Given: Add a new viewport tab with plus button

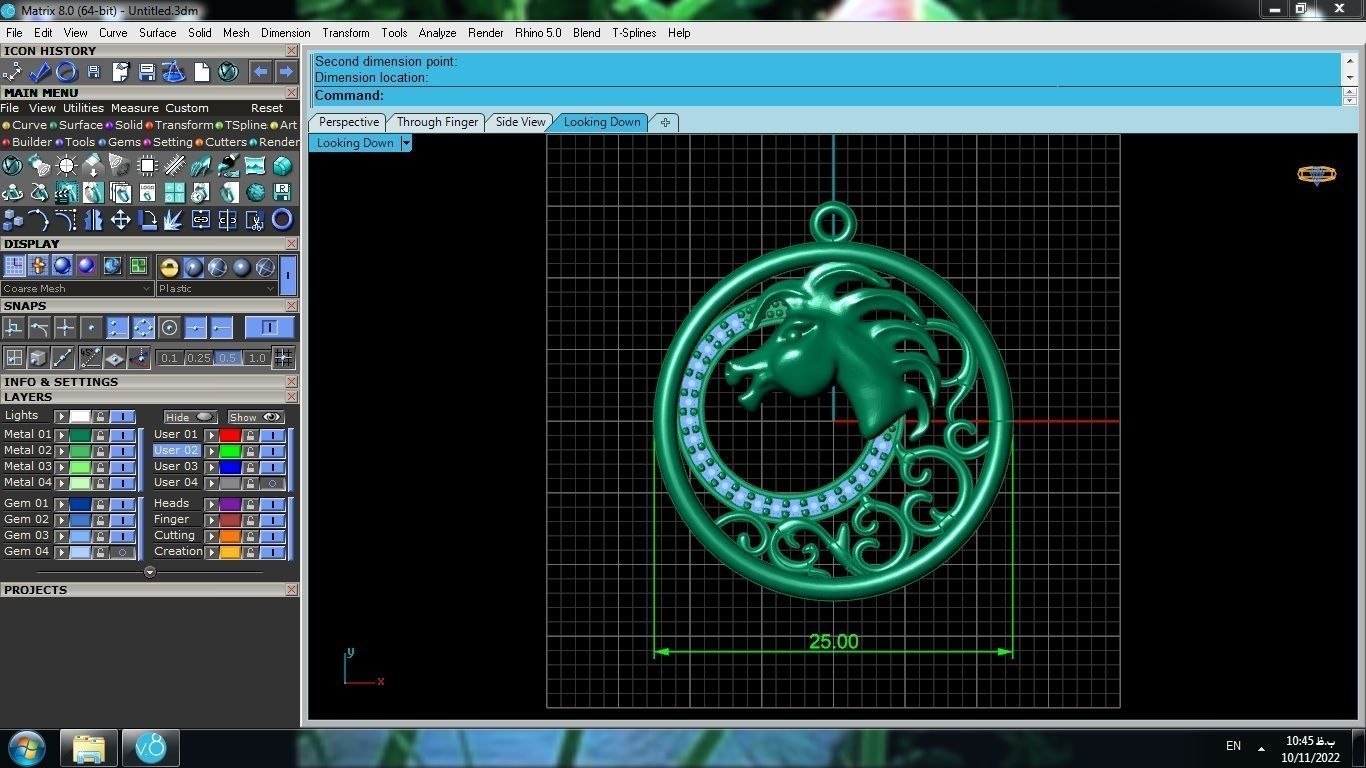Looking at the screenshot, I should (665, 122).
